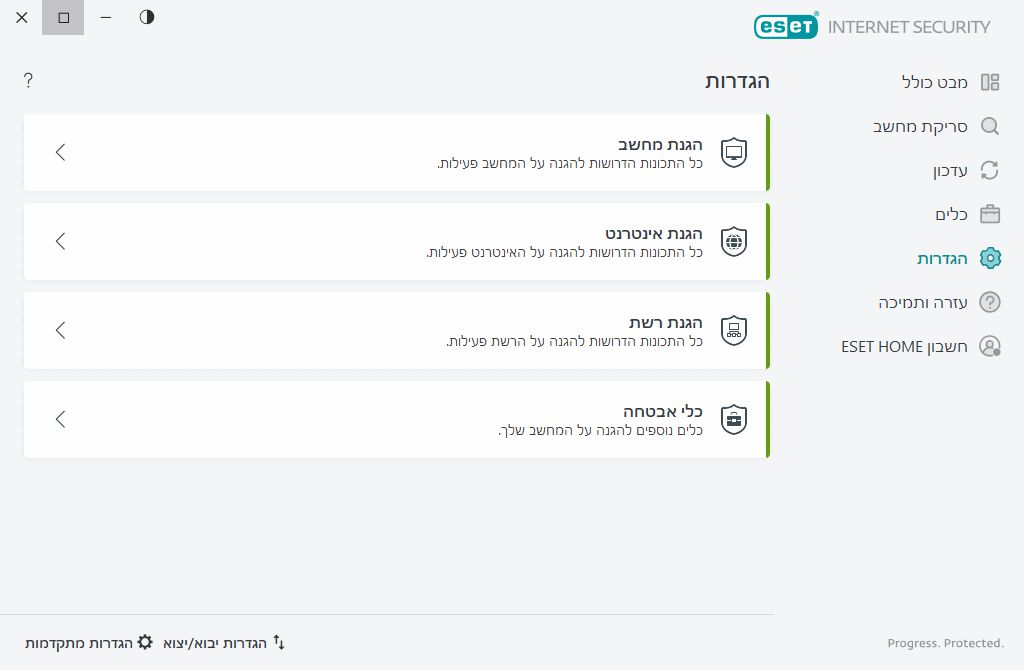Open עזרה ותמיכה question mark icon
The height and width of the screenshot is (670, 1024).
click(x=990, y=302)
